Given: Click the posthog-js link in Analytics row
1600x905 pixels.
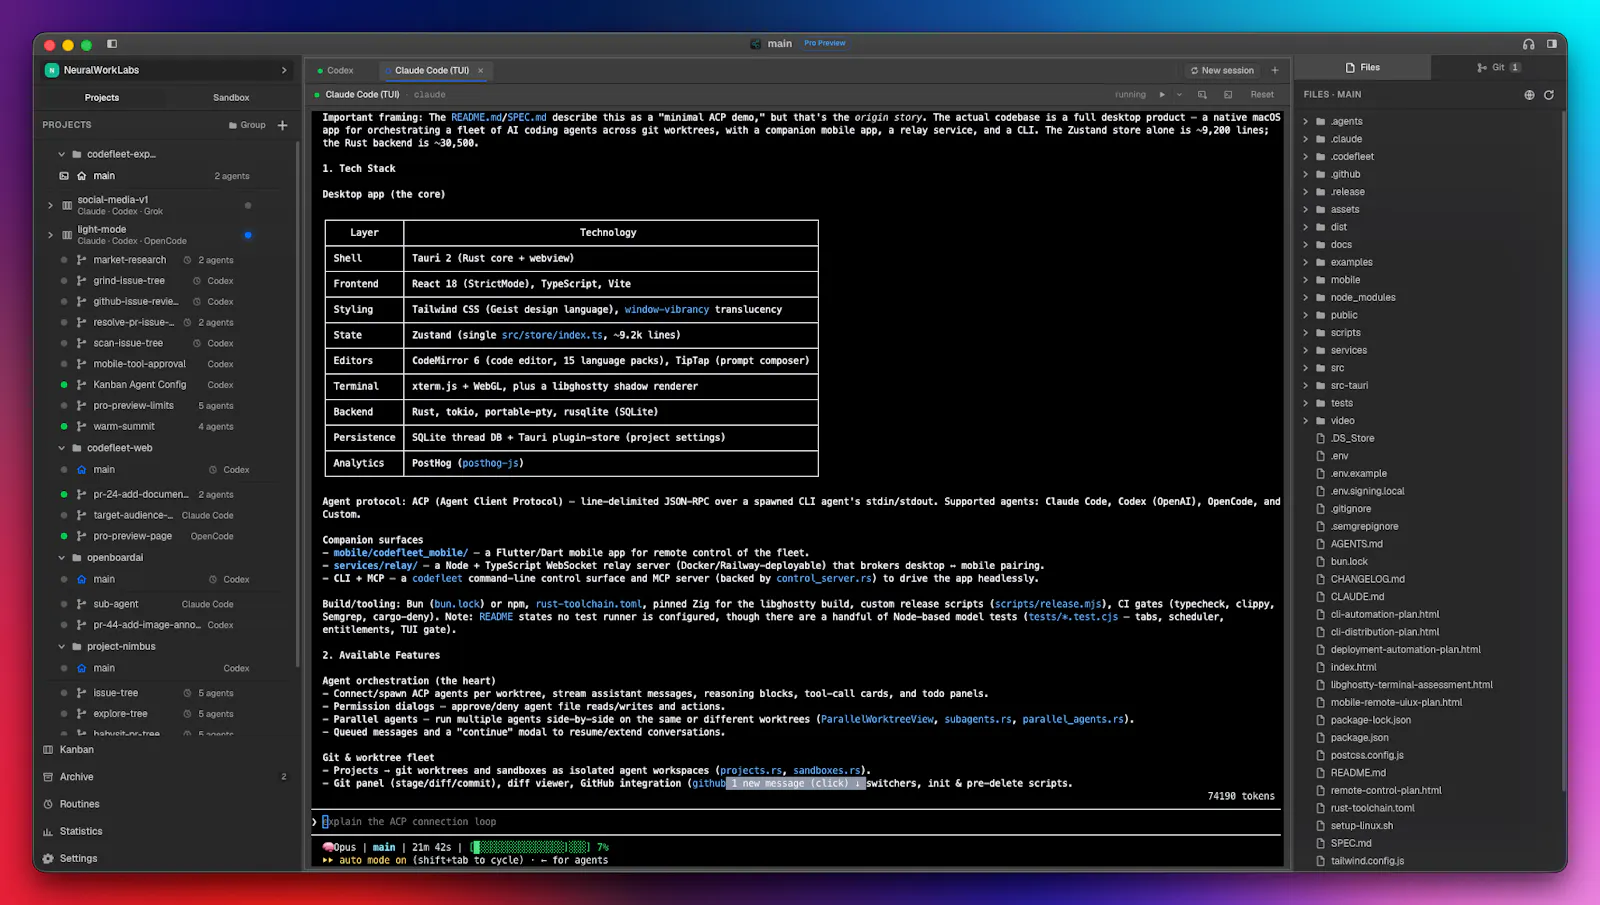Looking at the screenshot, I should pyautogui.click(x=490, y=464).
